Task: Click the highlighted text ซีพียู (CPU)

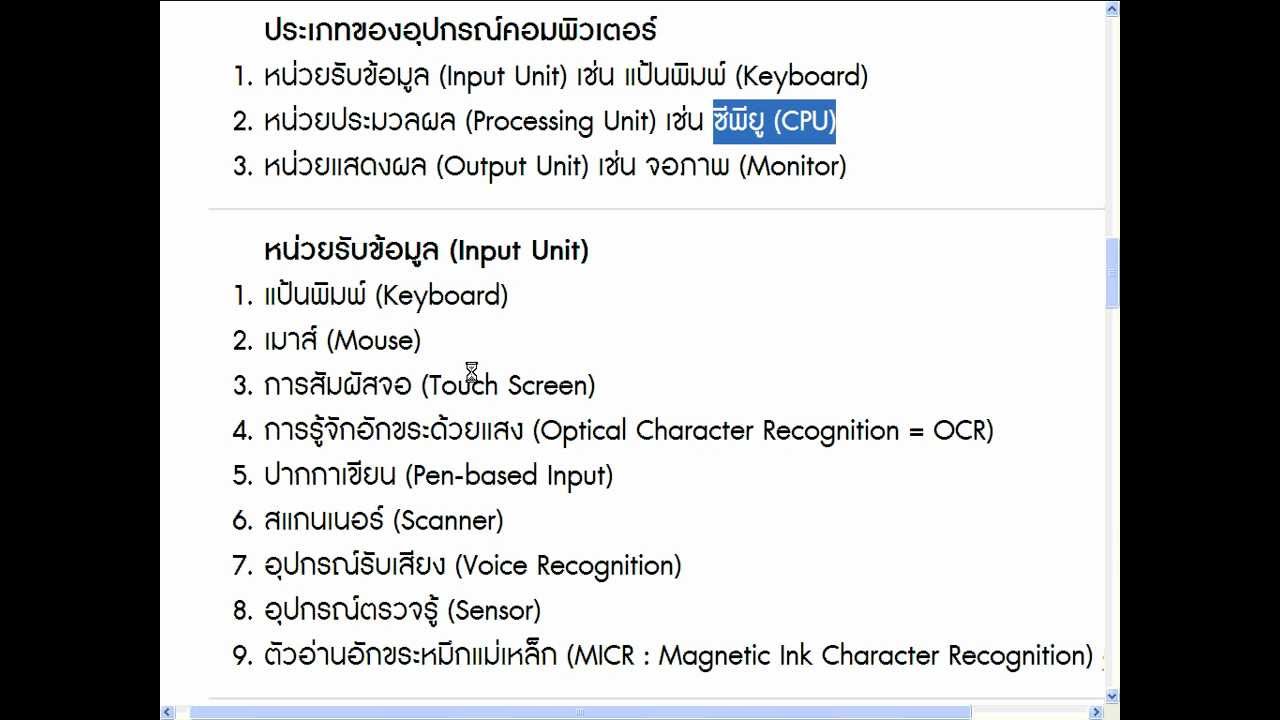Action: click(x=774, y=121)
